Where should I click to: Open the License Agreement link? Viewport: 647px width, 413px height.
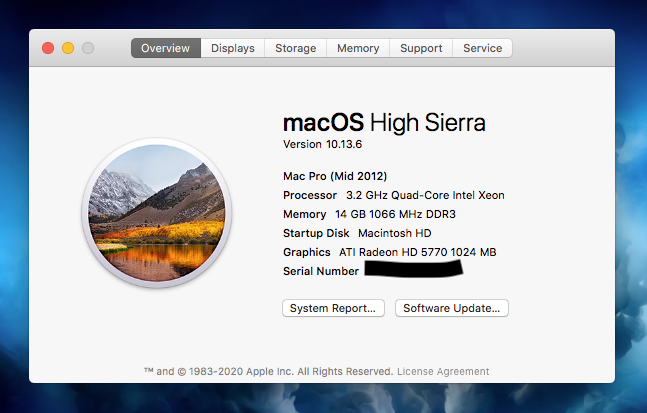(443, 371)
